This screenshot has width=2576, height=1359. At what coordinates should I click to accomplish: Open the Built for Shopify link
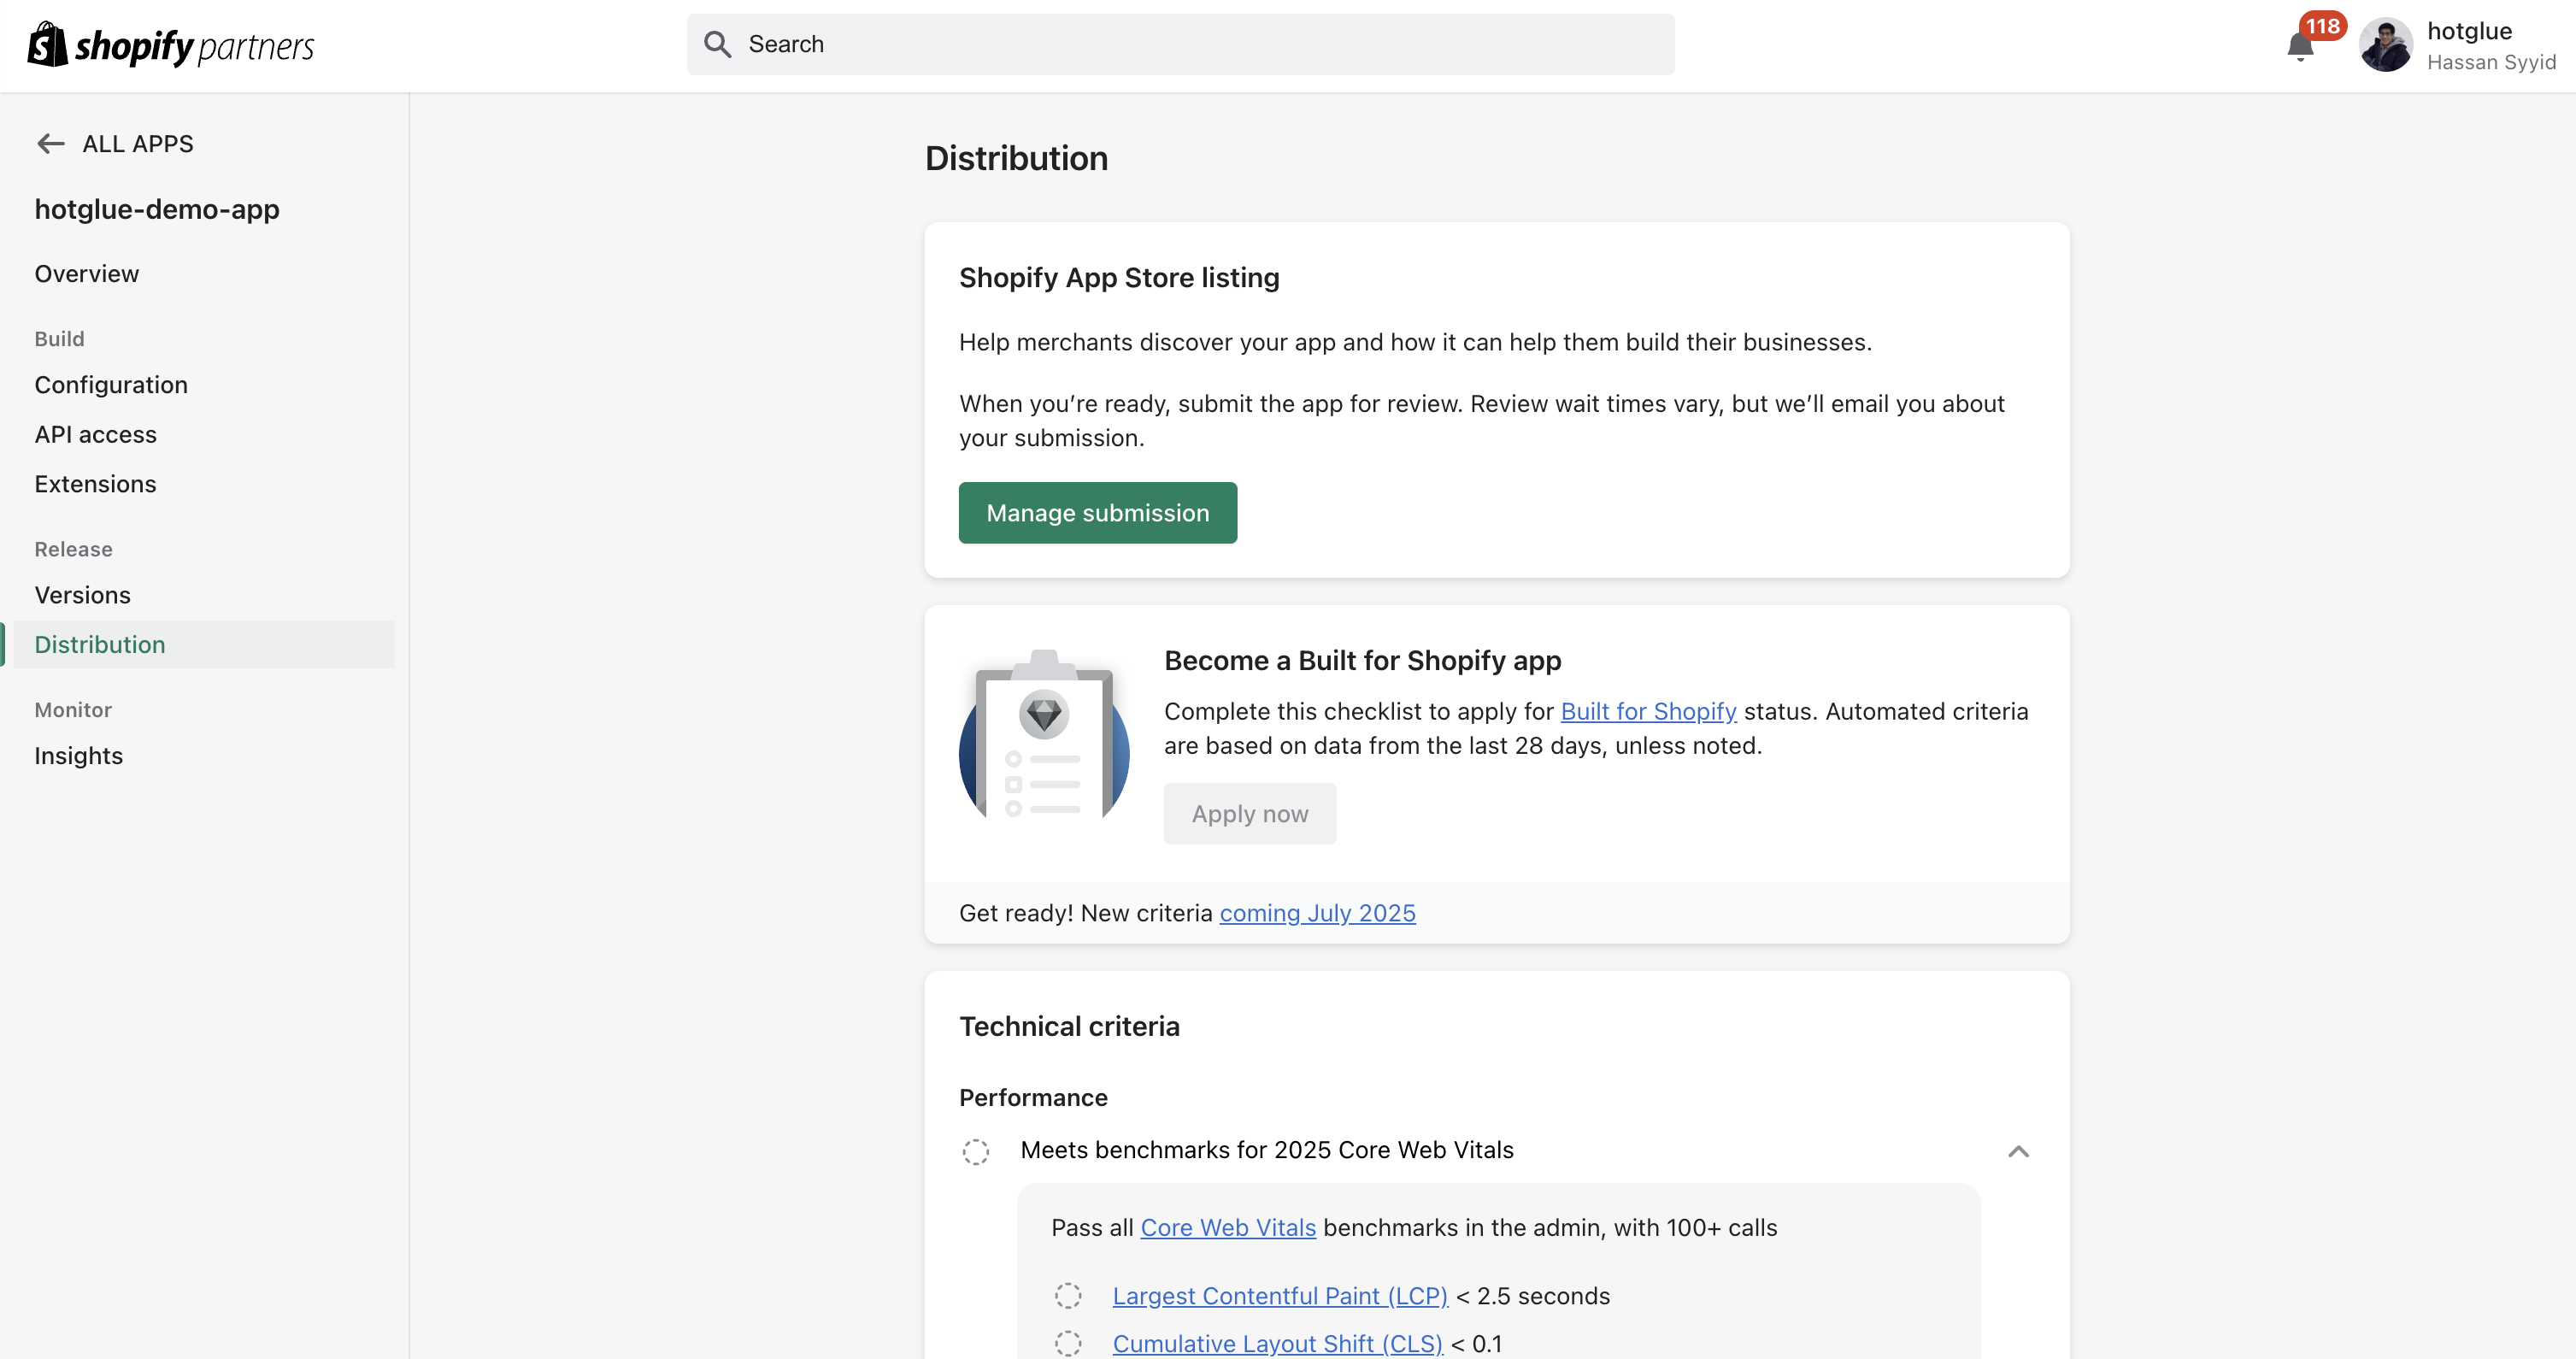(x=1648, y=711)
